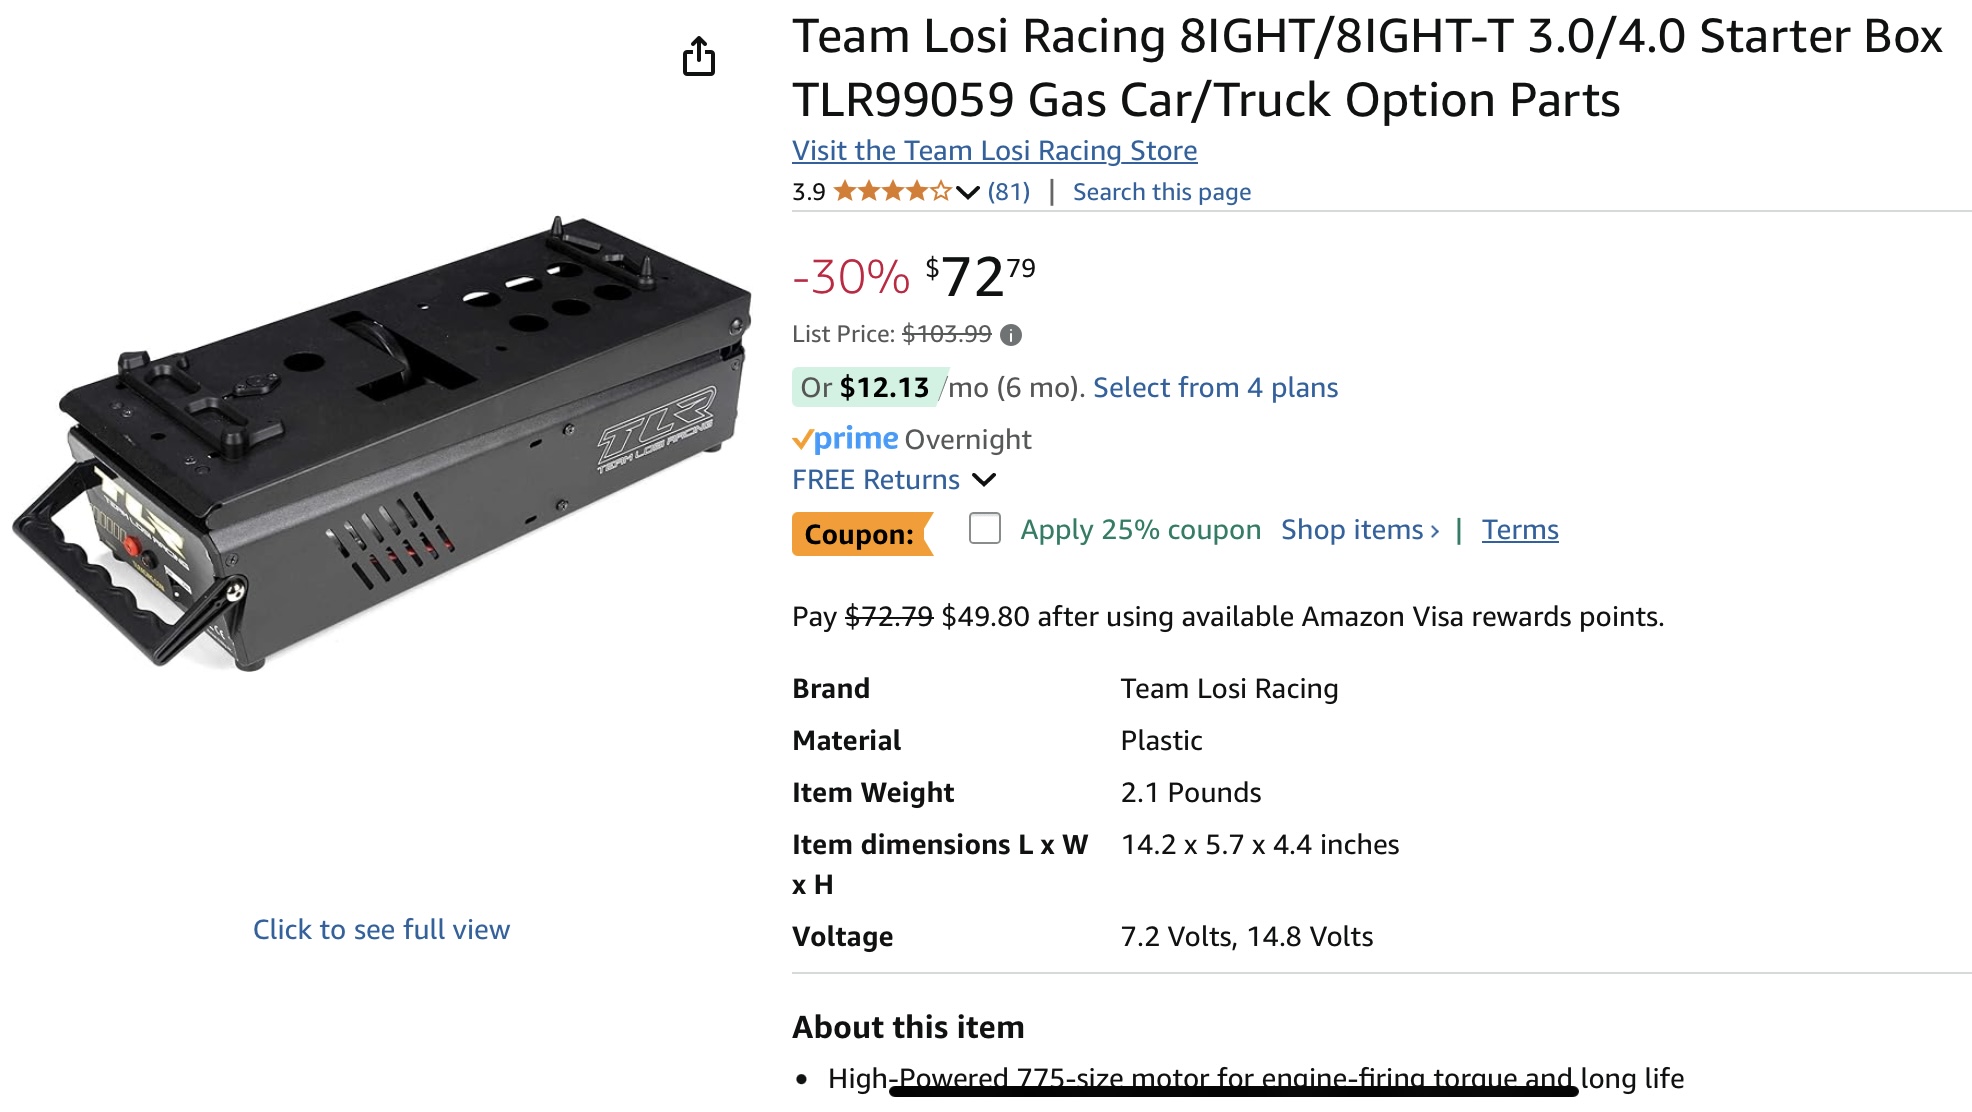This screenshot has height=1112, width=1972.
Task: Click to see full view link
Action: coord(381,929)
